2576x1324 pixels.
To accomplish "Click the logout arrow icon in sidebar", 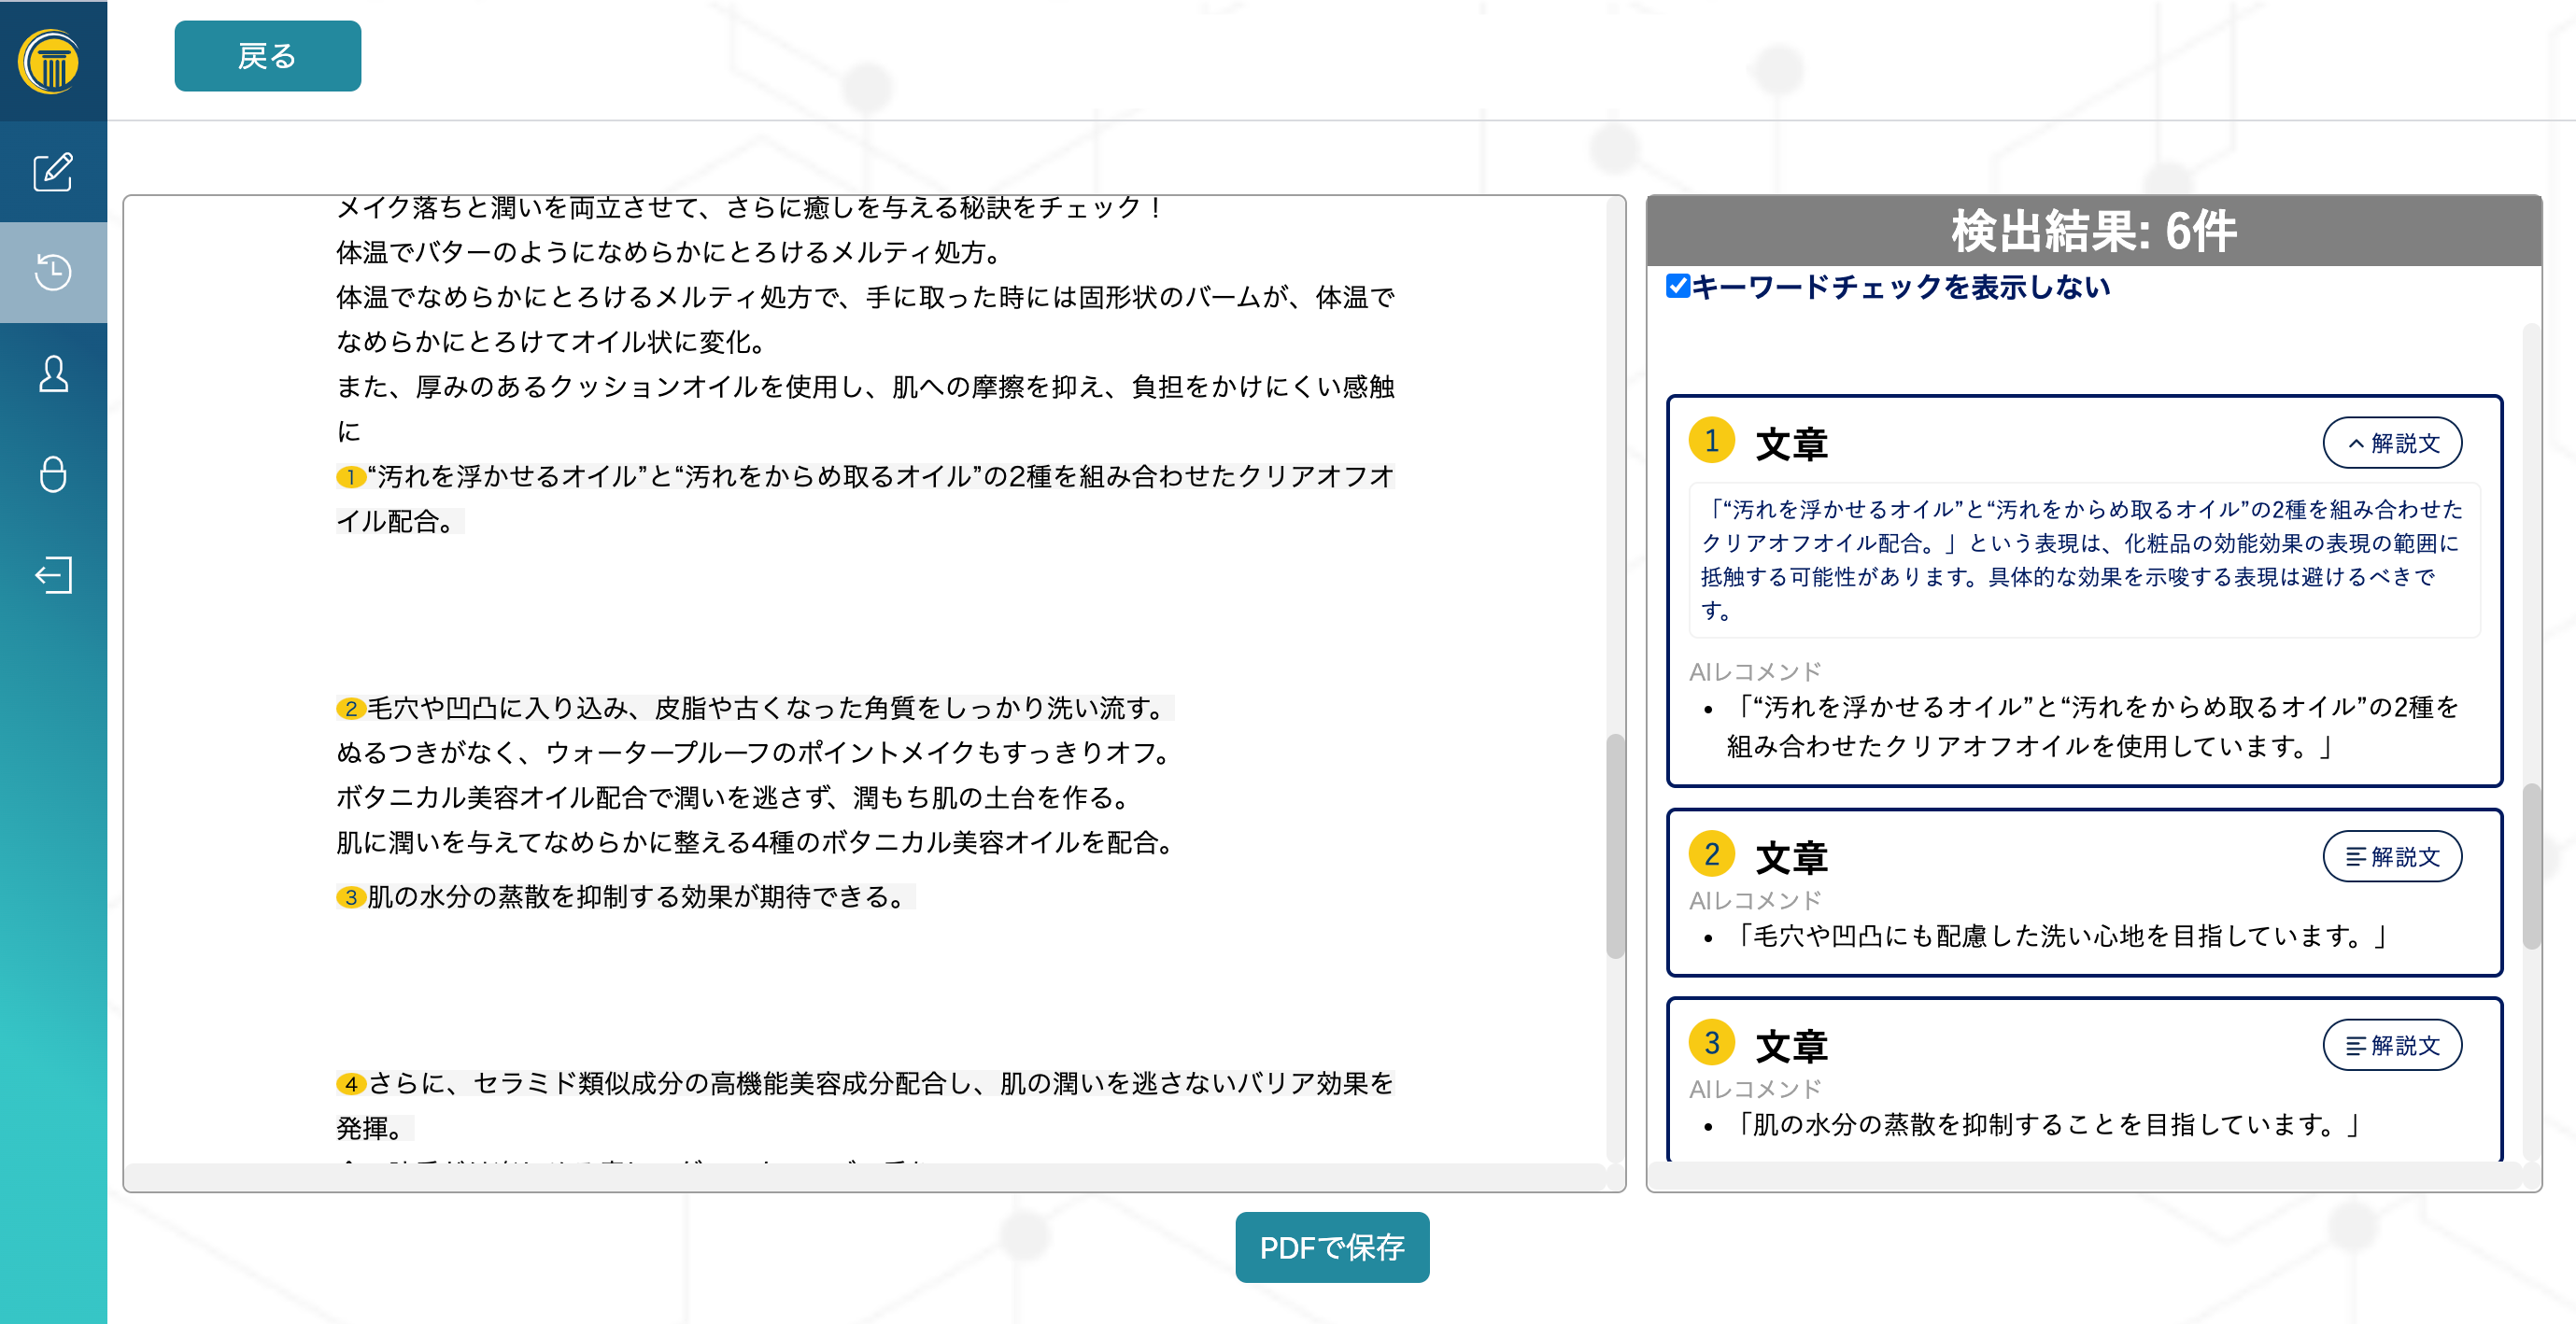I will 53,575.
